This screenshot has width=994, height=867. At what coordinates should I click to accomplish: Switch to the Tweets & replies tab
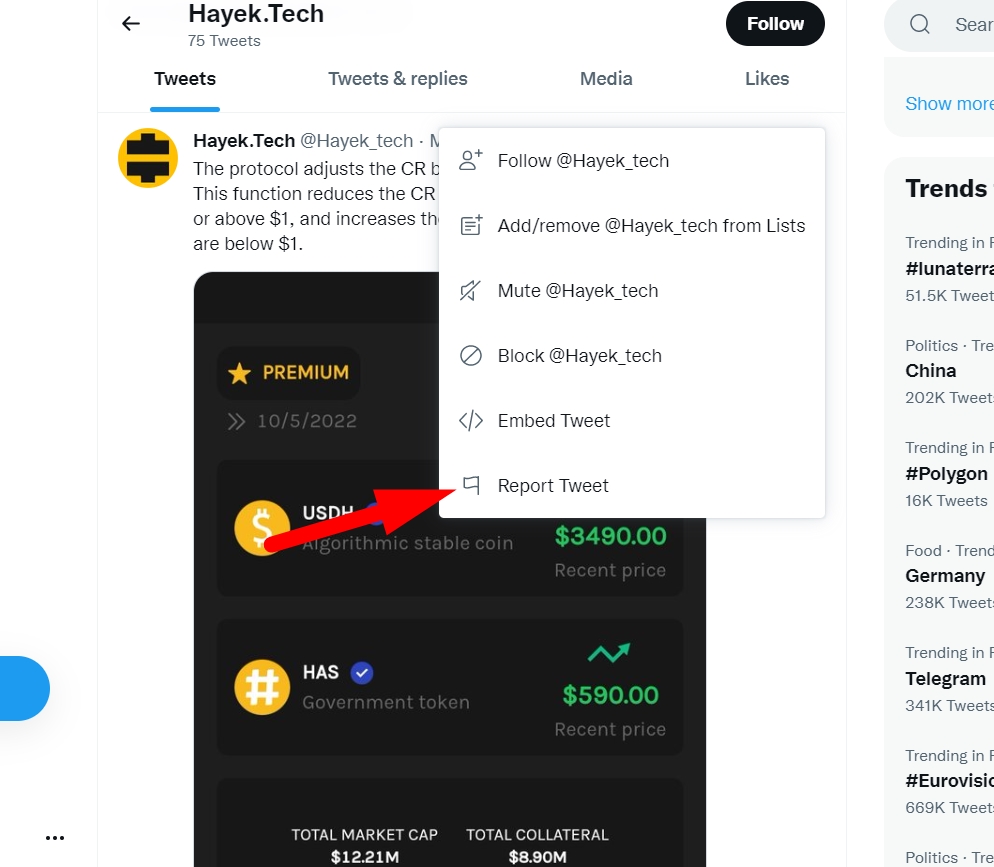click(397, 79)
